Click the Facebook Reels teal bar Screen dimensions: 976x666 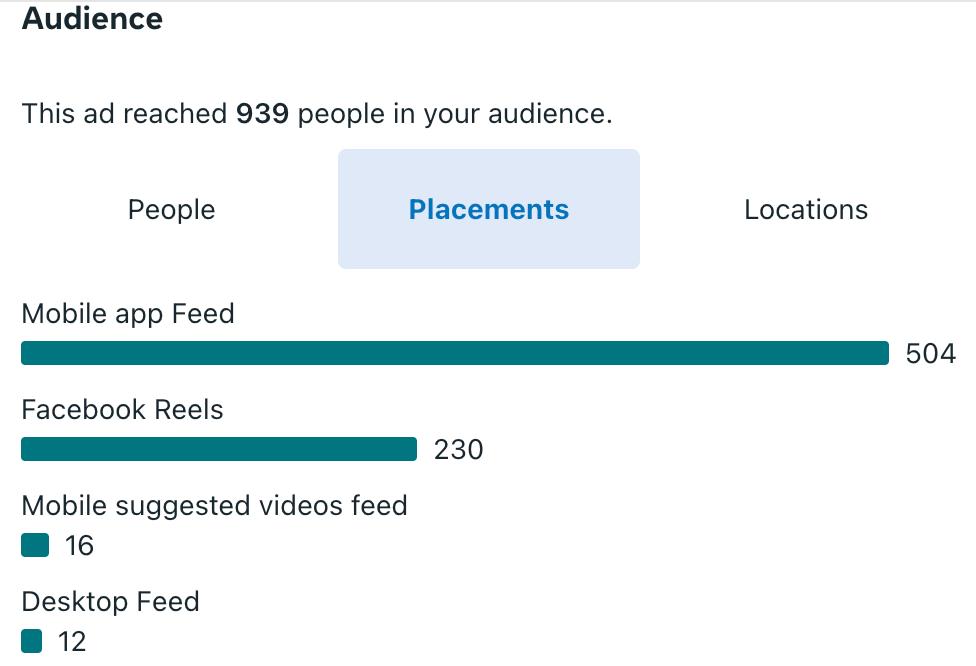coord(218,449)
